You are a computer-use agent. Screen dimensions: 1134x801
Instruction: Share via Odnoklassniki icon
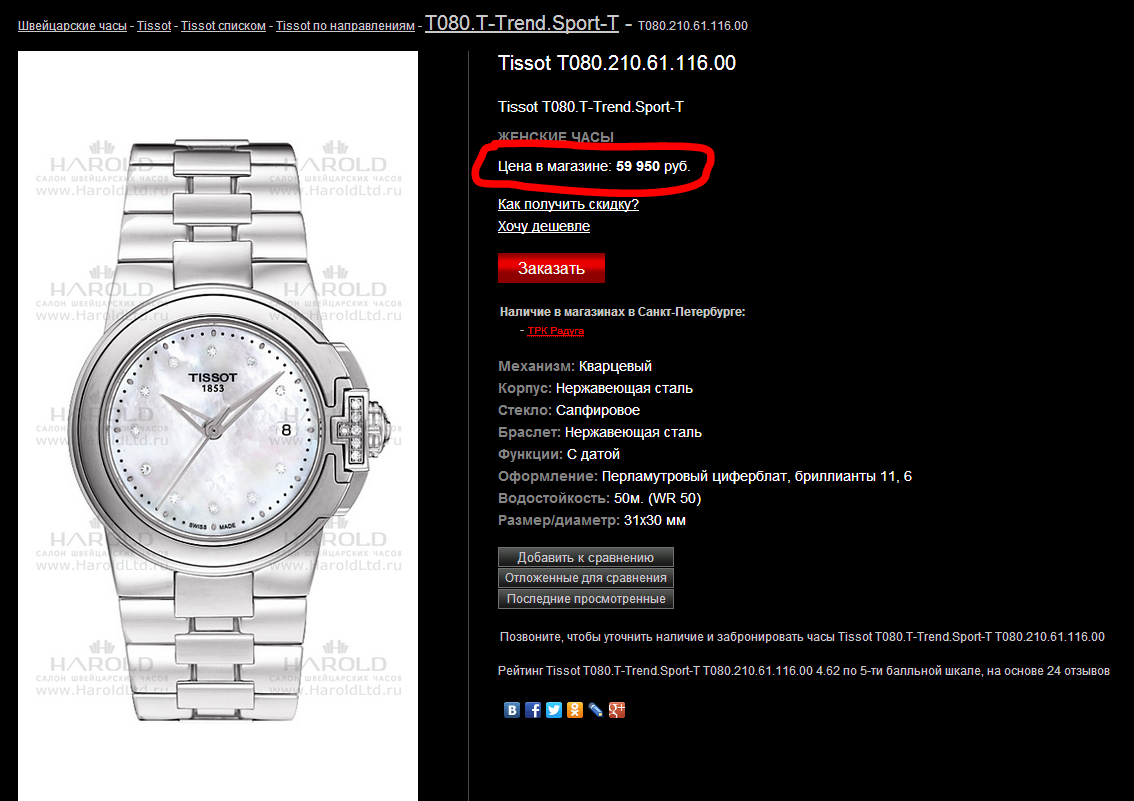pos(574,710)
